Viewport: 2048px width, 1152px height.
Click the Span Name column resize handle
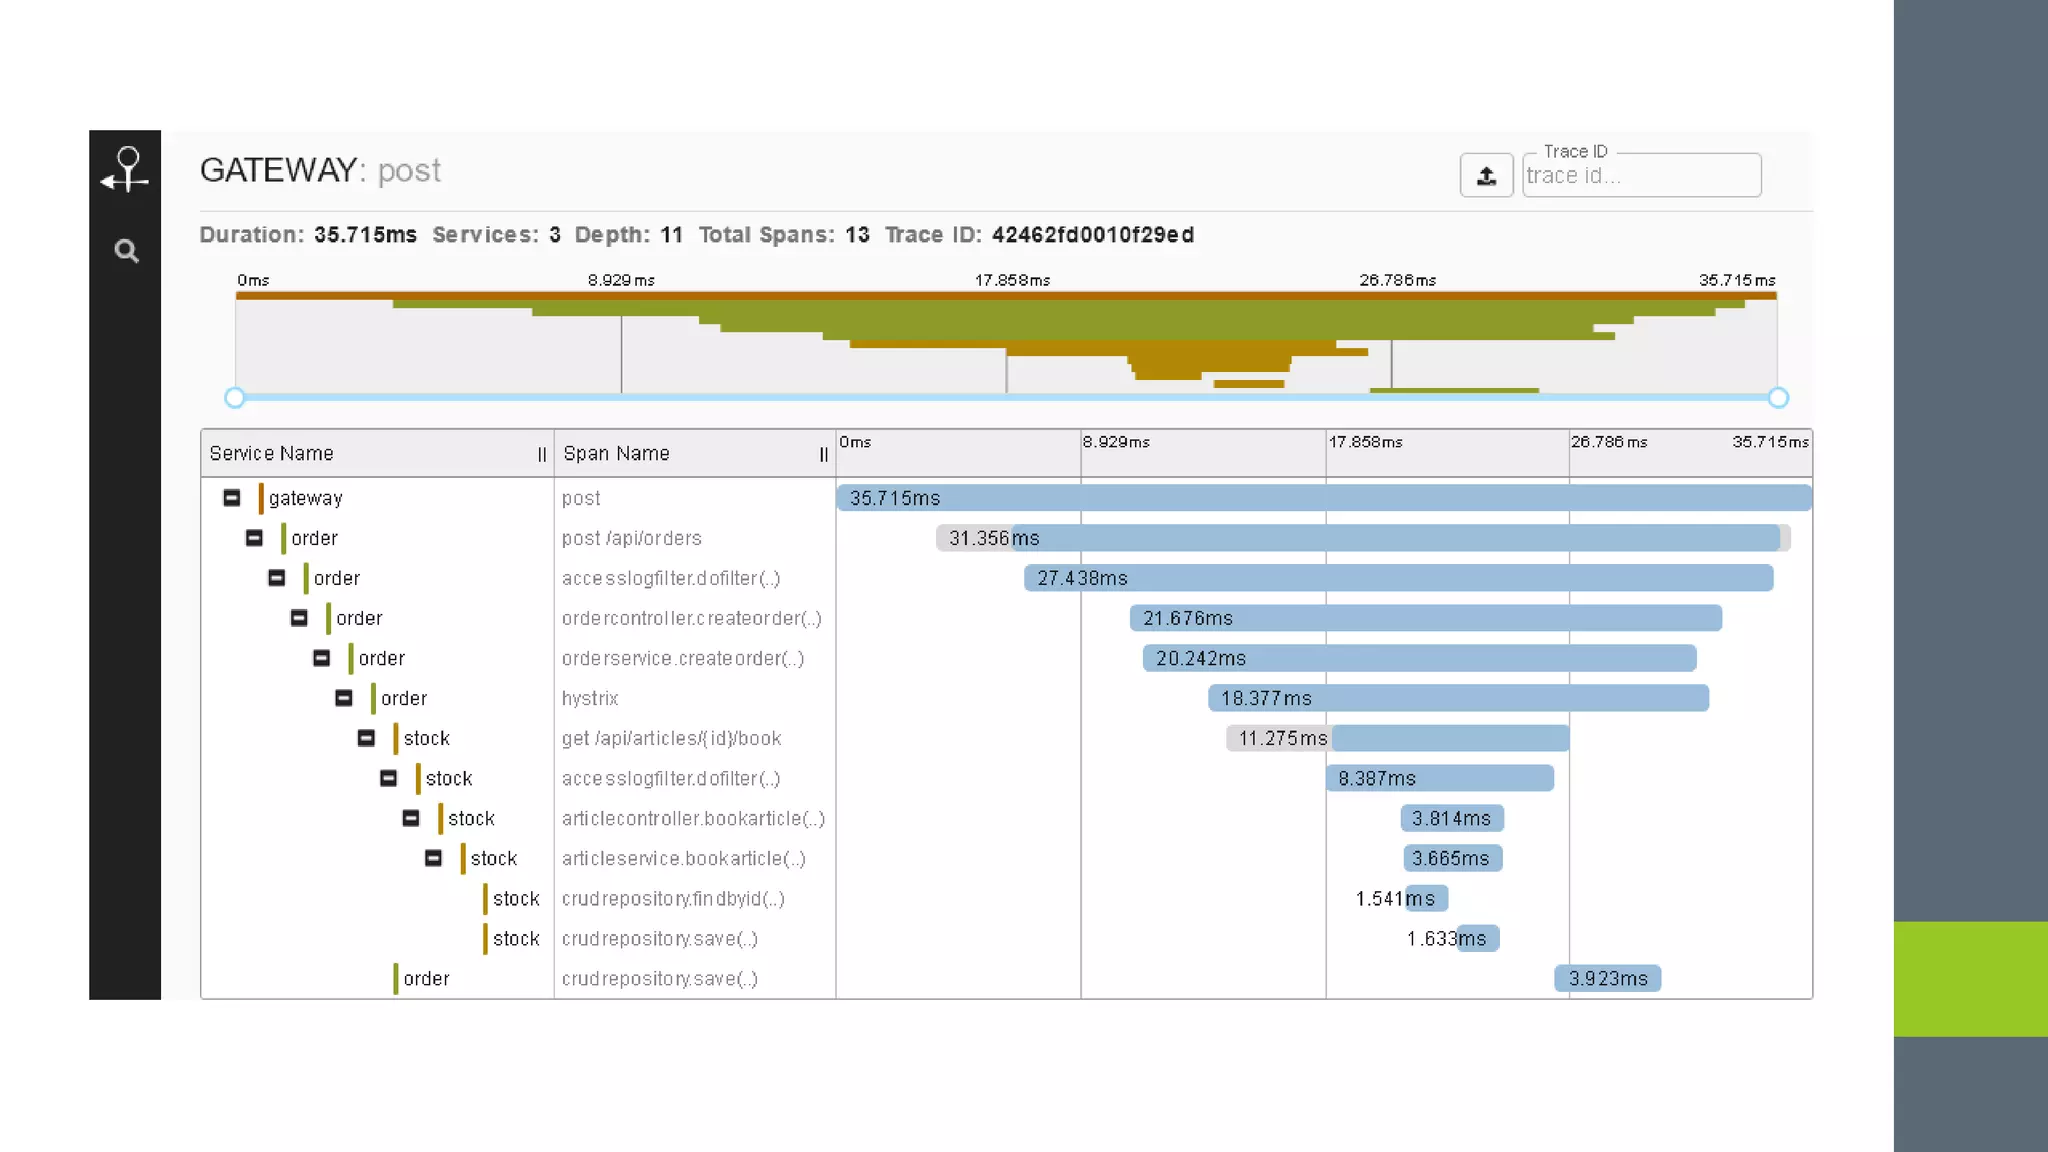click(x=824, y=454)
